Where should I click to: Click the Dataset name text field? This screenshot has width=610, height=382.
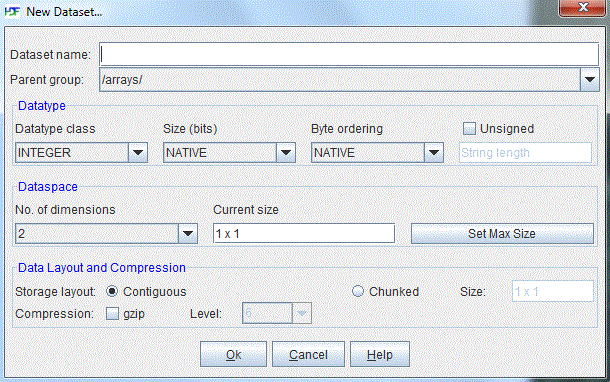click(349, 54)
